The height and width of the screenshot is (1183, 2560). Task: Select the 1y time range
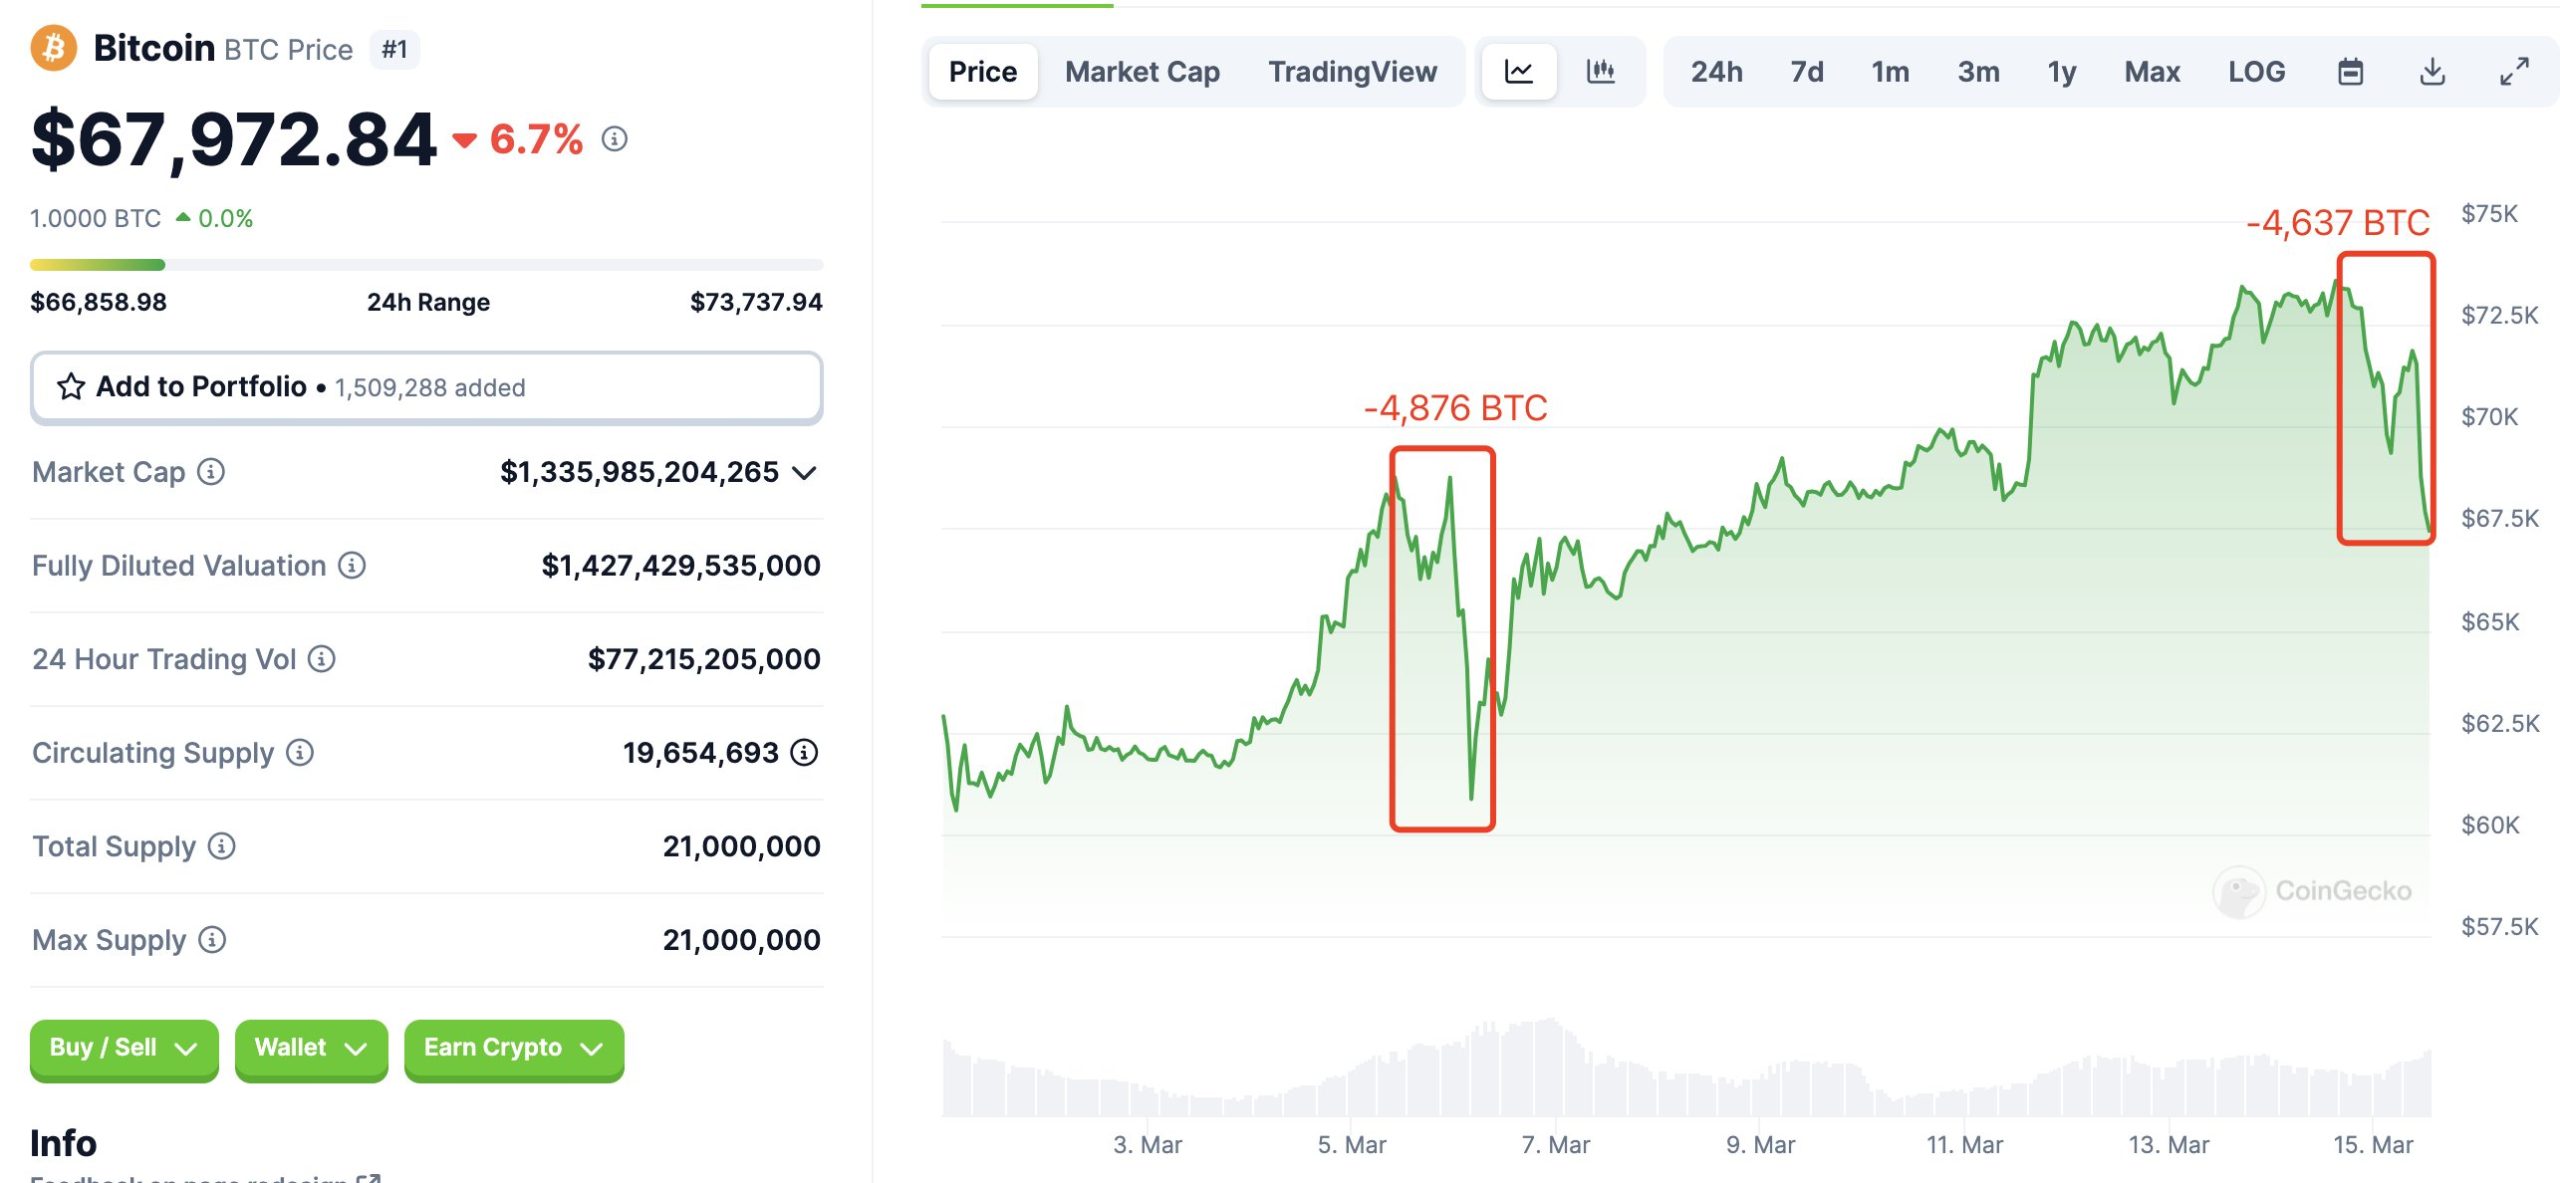point(2061,72)
